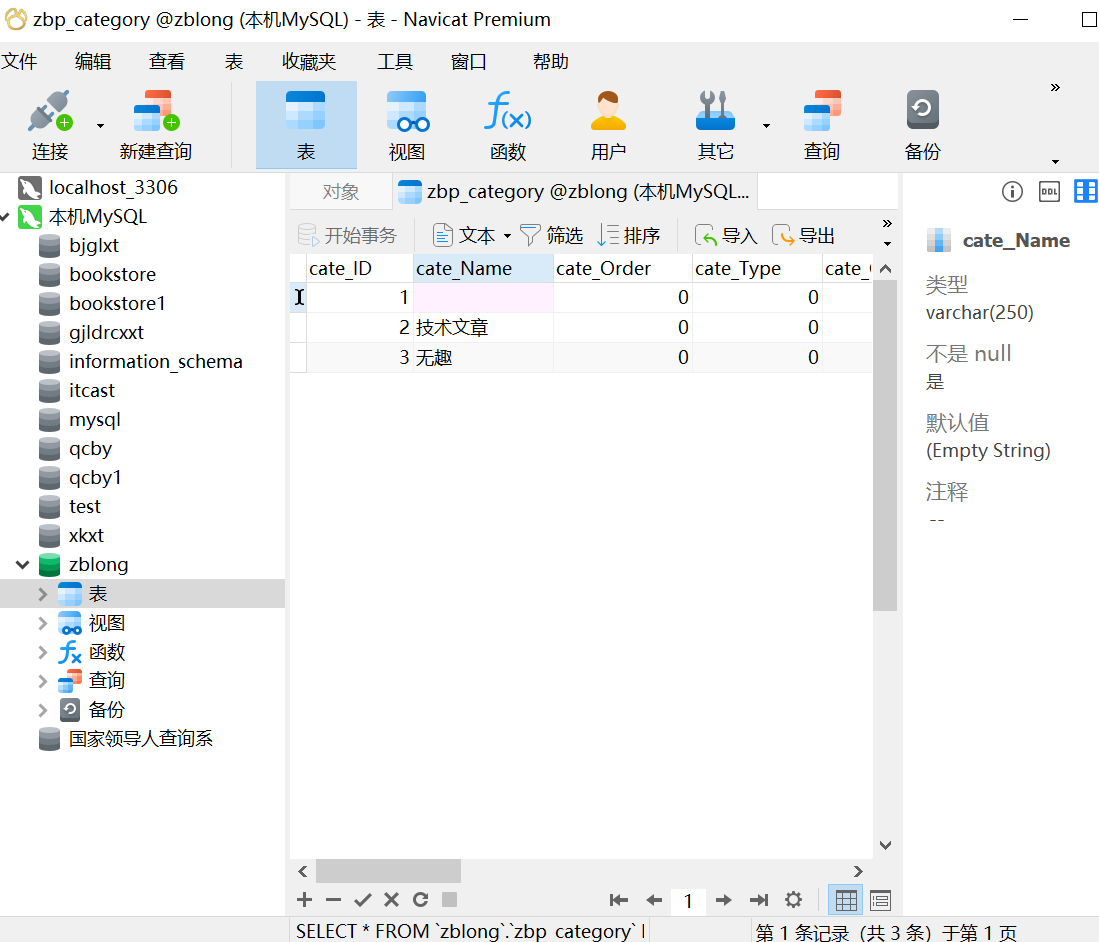1099x942 pixels.
Task: Click the Connection plug icon in toolbar
Action: pos(50,111)
